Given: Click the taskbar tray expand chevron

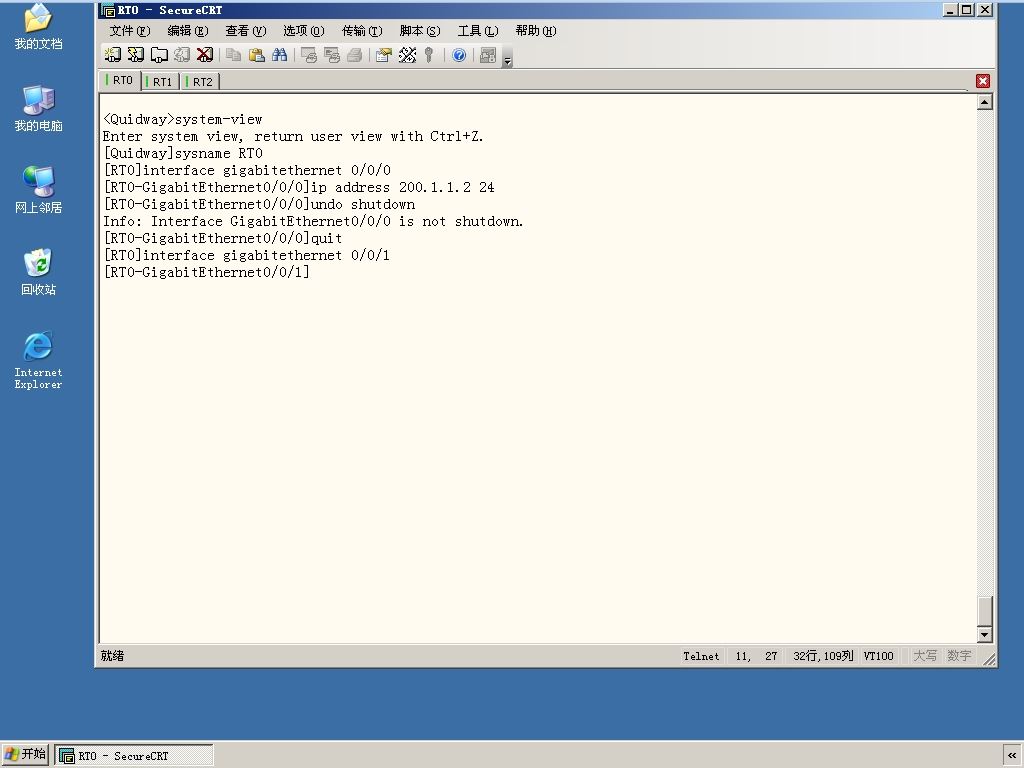Looking at the screenshot, I should click(1012, 756).
